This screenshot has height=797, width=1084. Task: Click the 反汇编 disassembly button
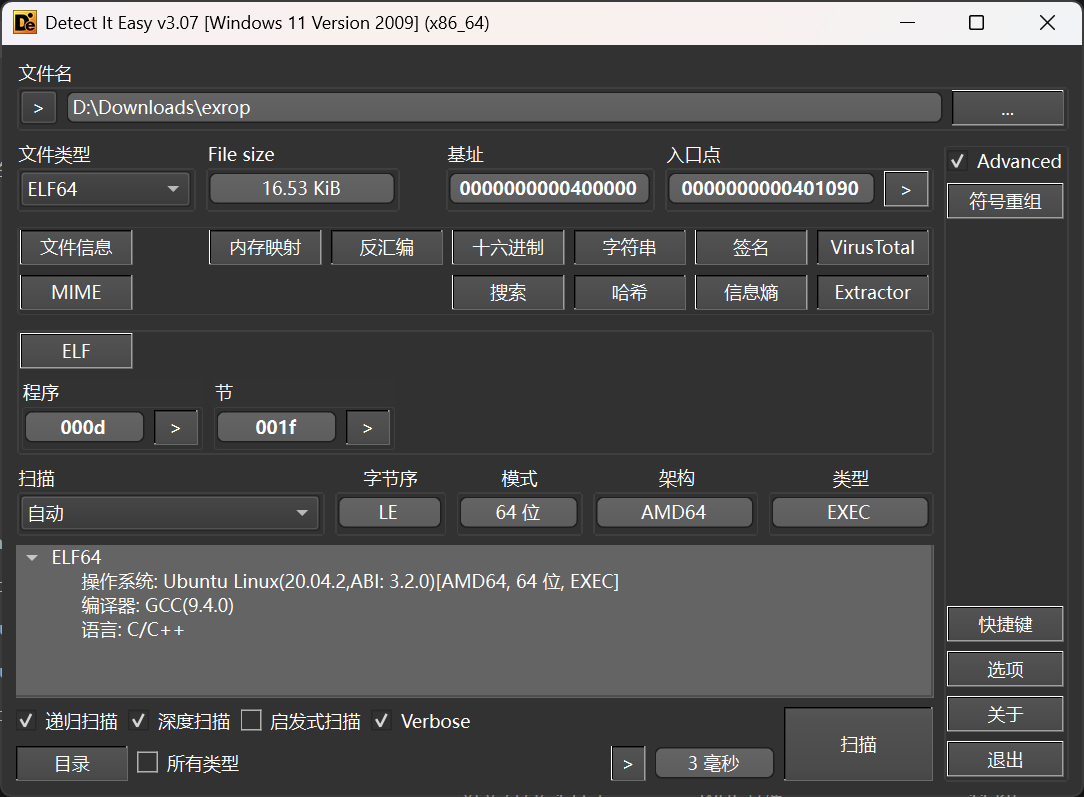386,248
